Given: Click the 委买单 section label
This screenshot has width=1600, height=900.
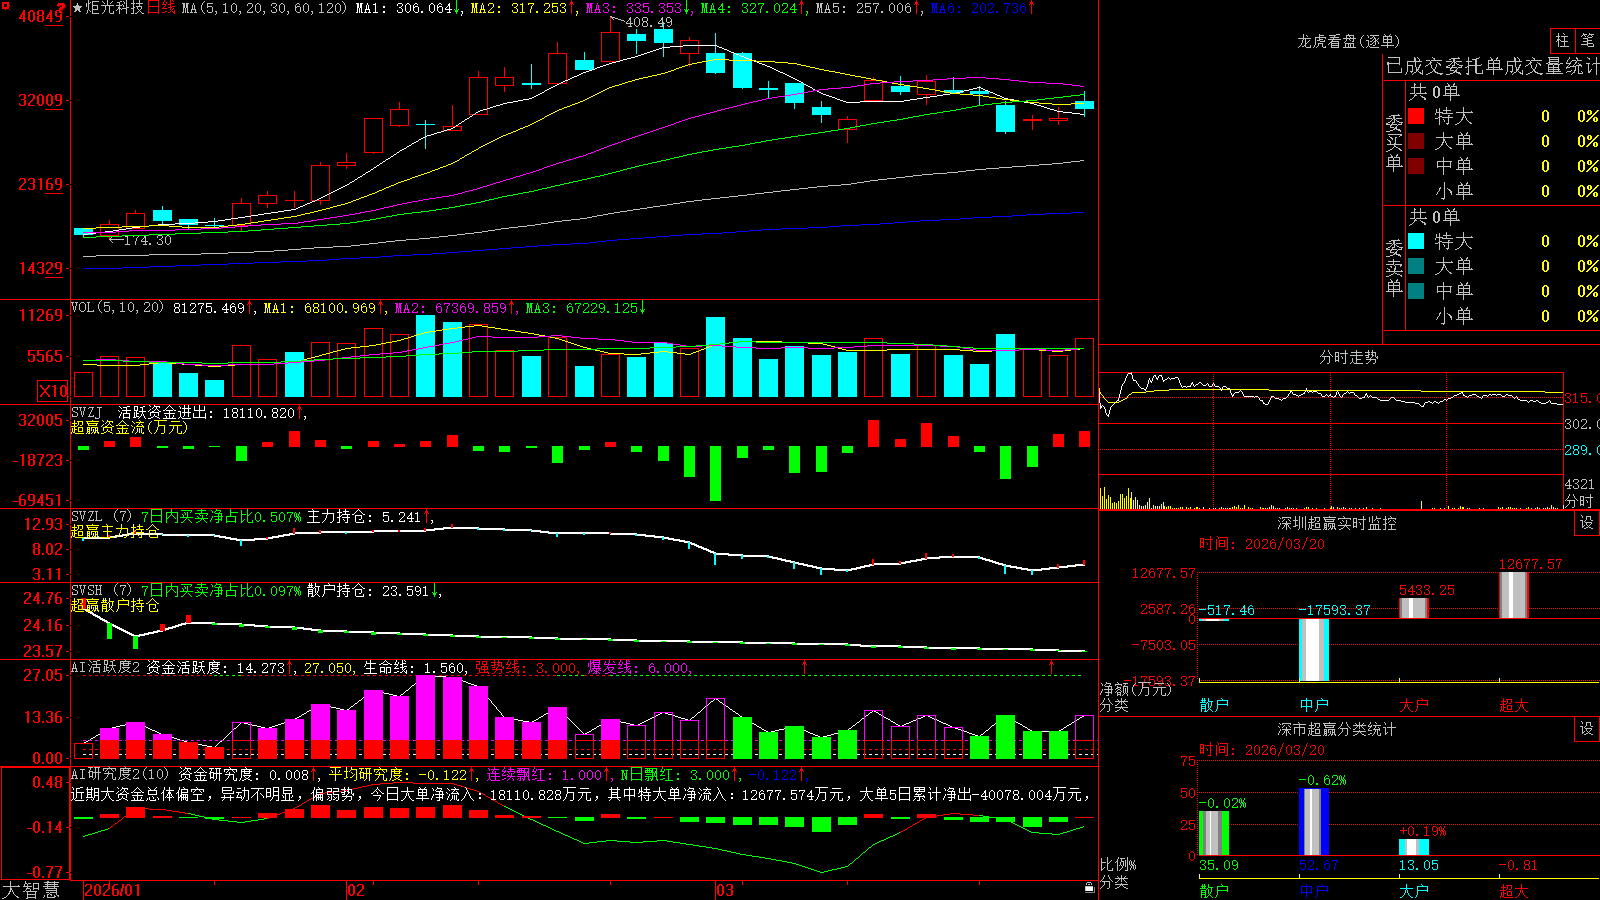Looking at the screenshot, I should [x=1394, y=143].
